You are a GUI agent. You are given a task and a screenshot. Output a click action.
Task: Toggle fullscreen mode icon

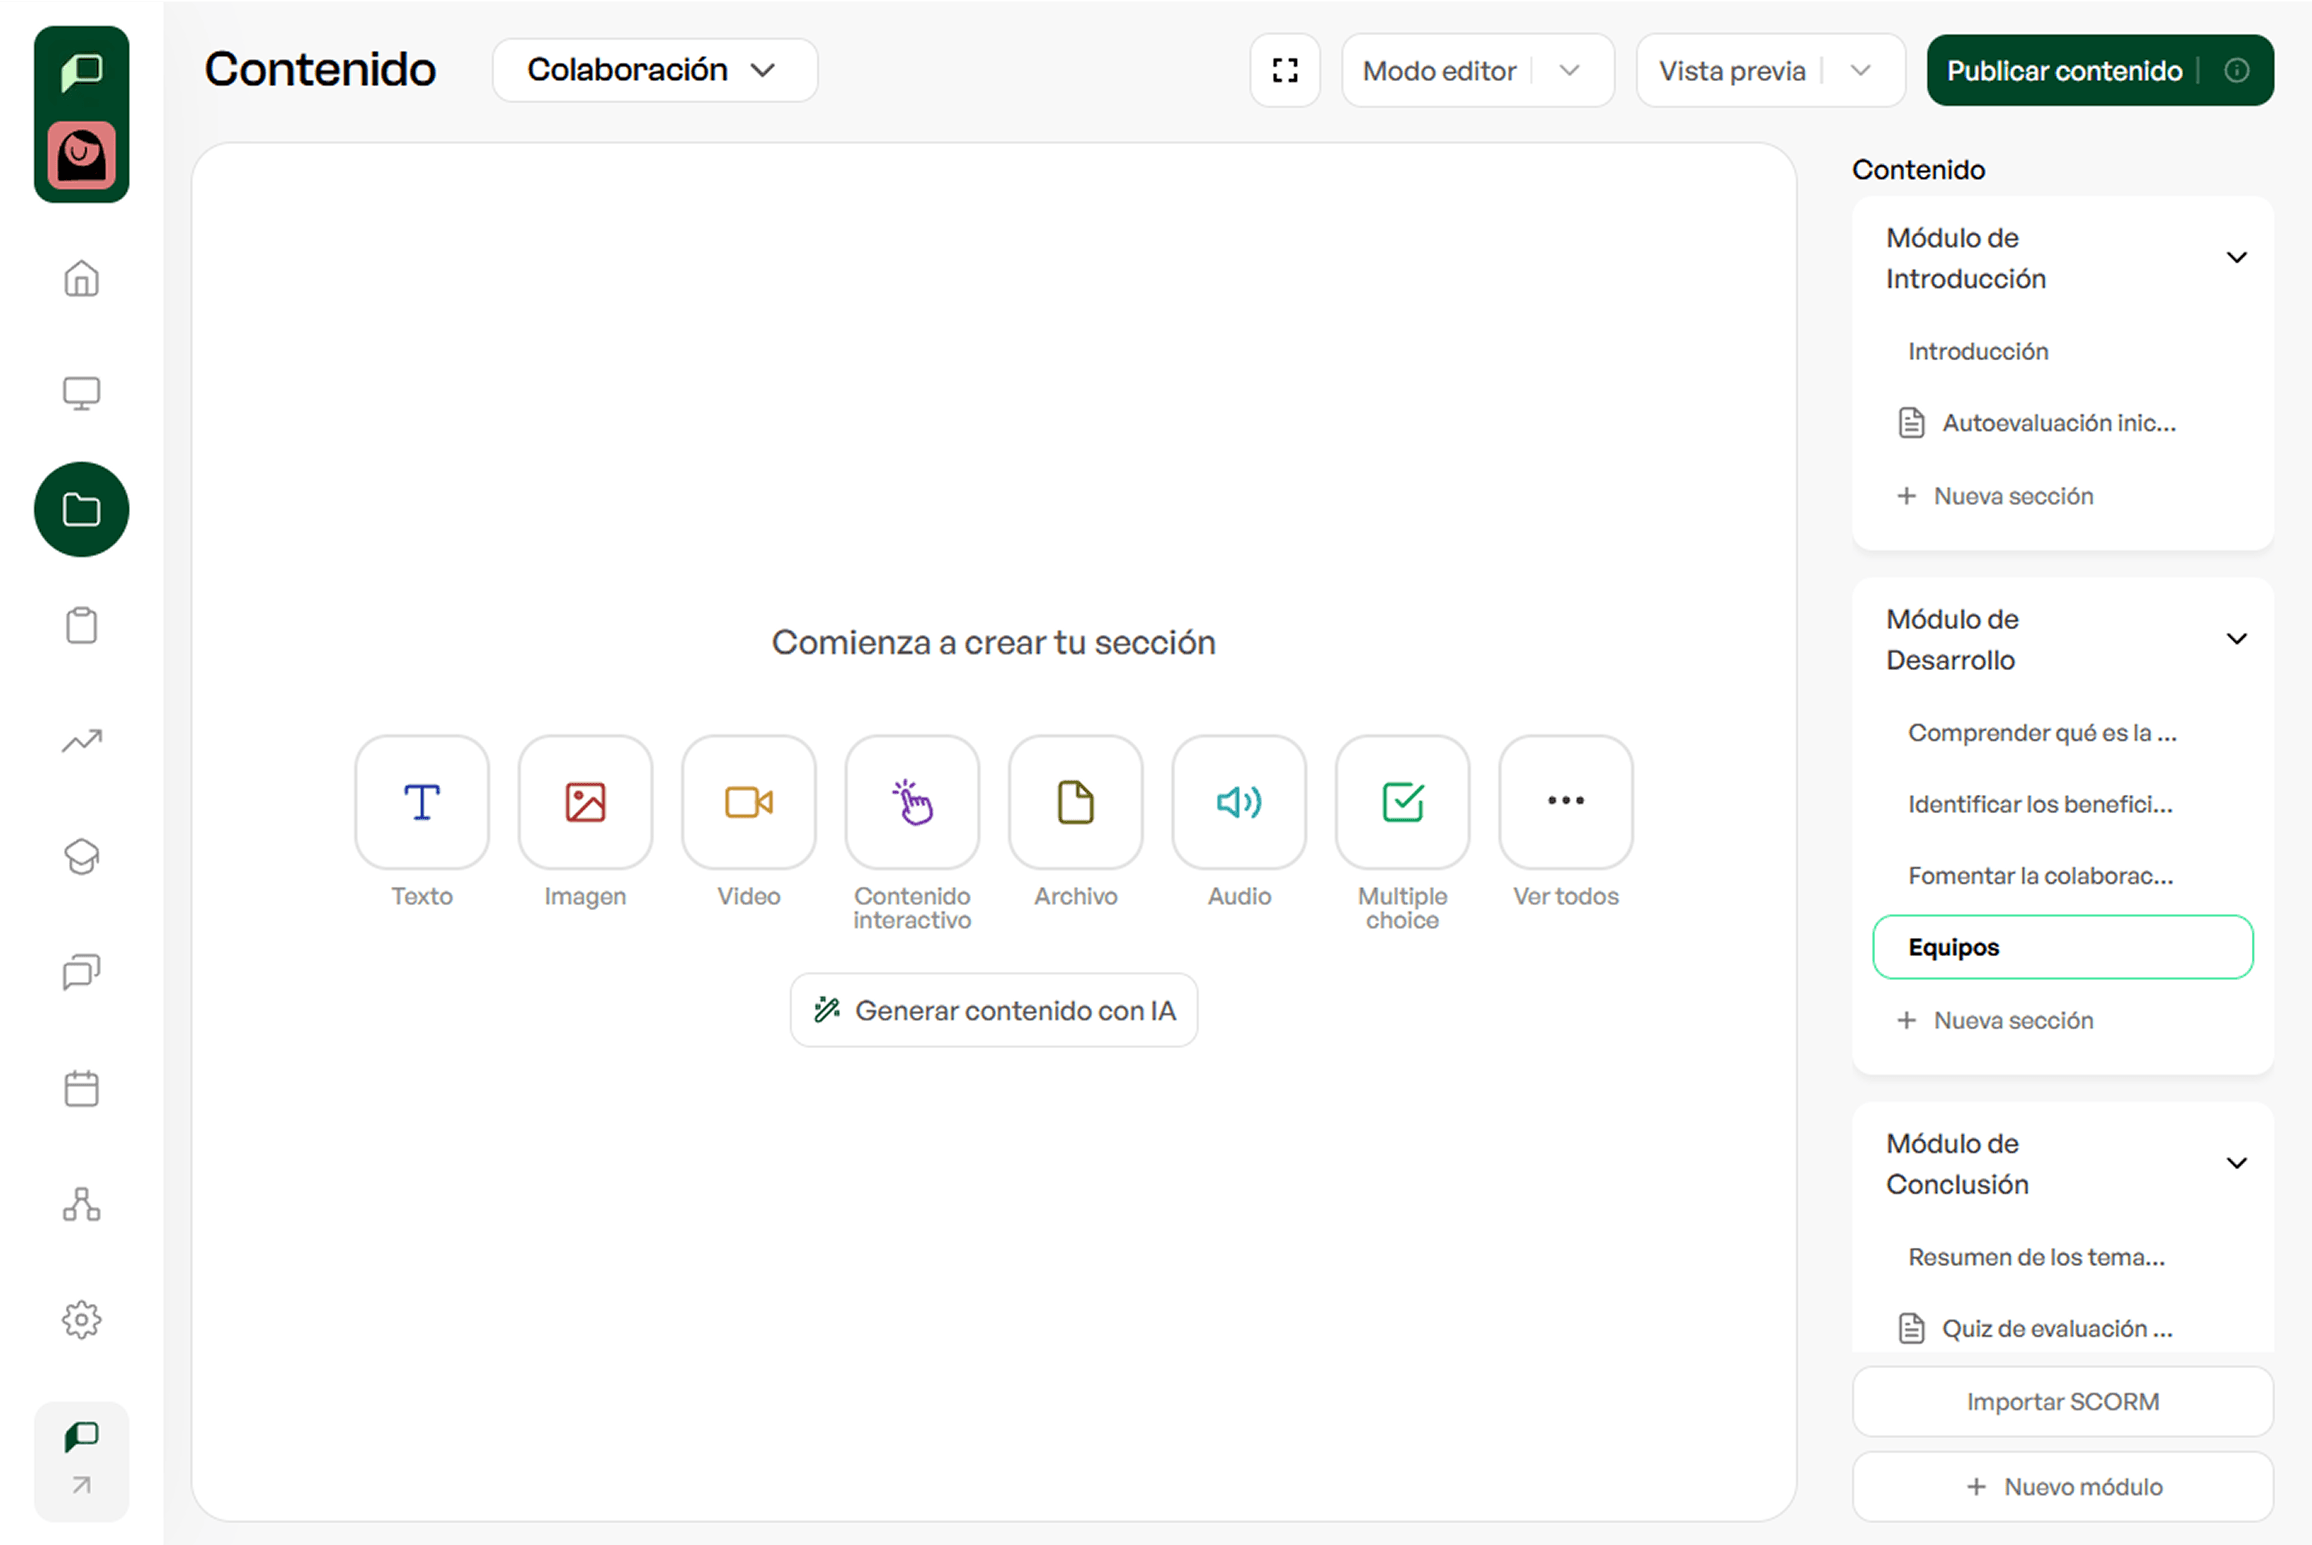(1284, 70)
